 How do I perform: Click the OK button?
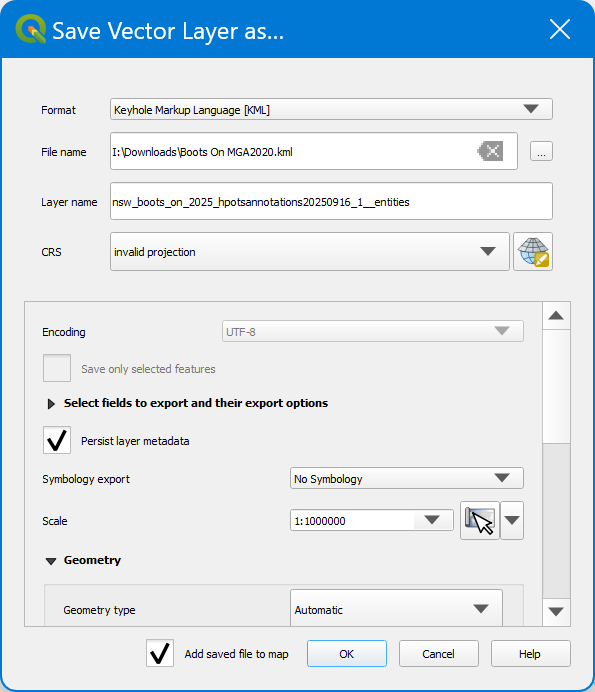(346, 654)
